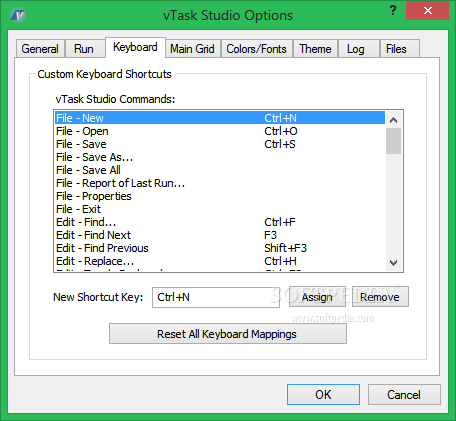Select the Edit - Replace... command

220,261
